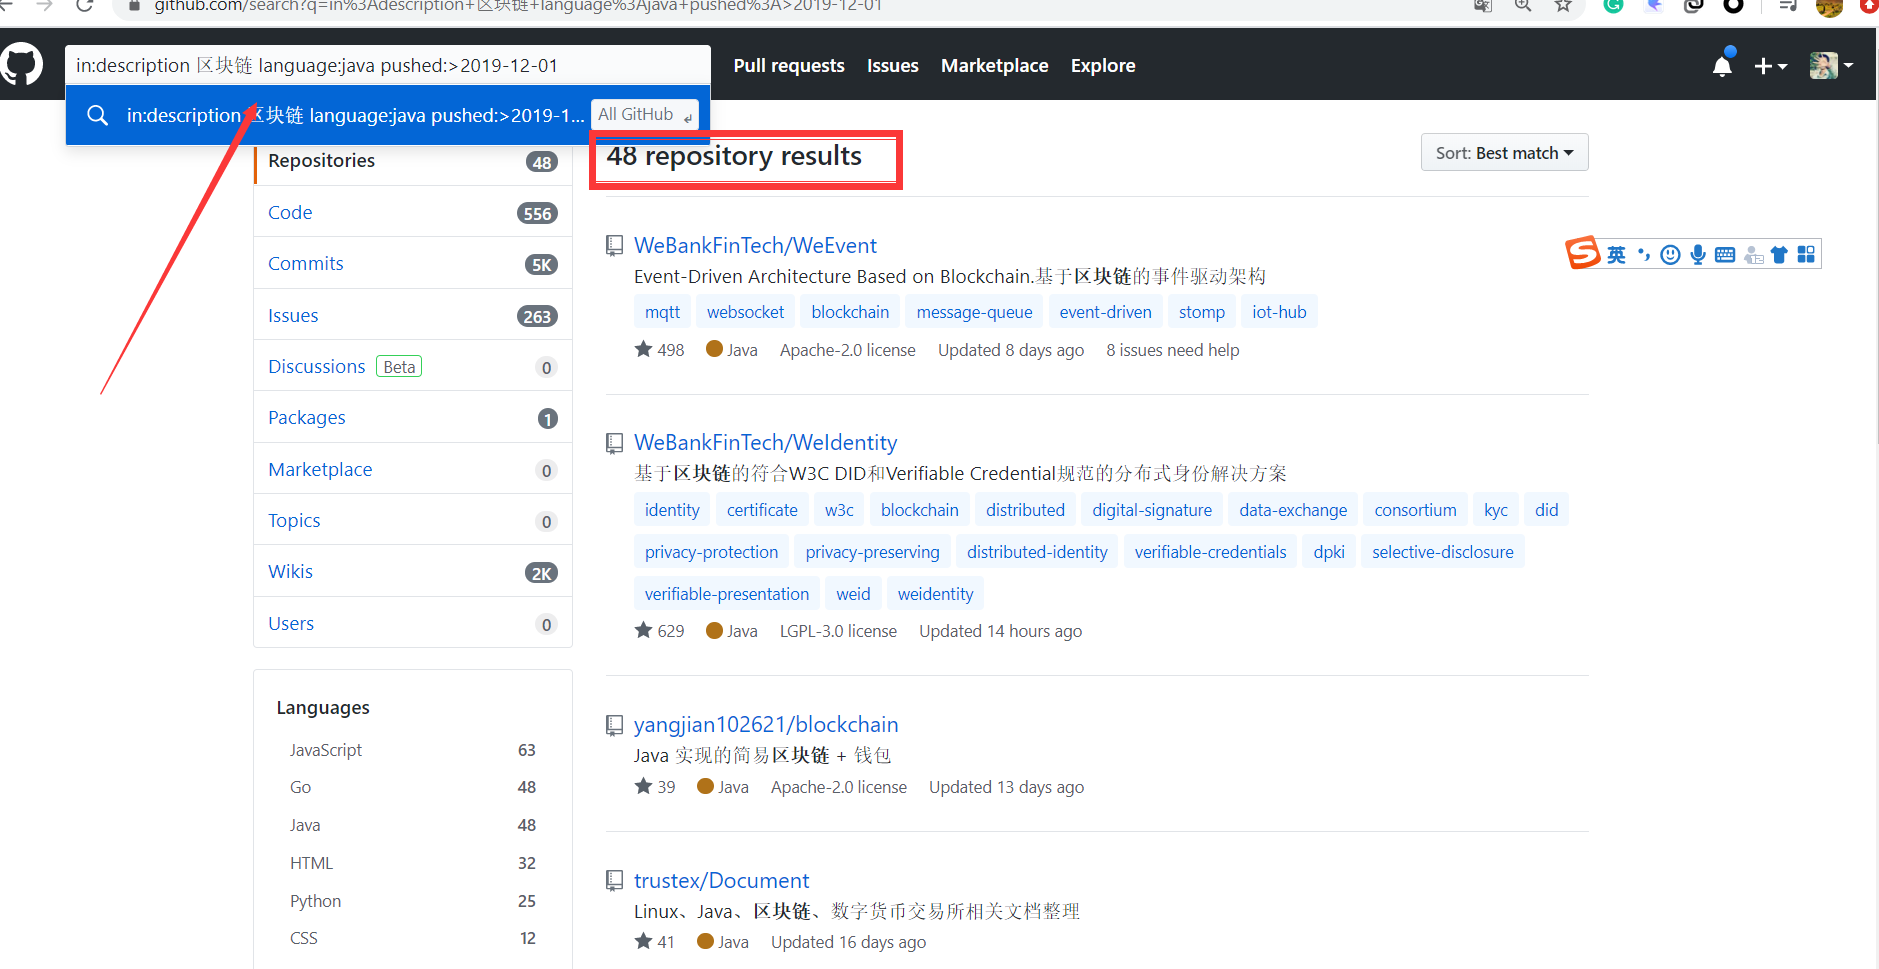This screenshot has height=969, width=1879.
Task: Select the Discussions Beta filter
Action: (x=413, y=366)
